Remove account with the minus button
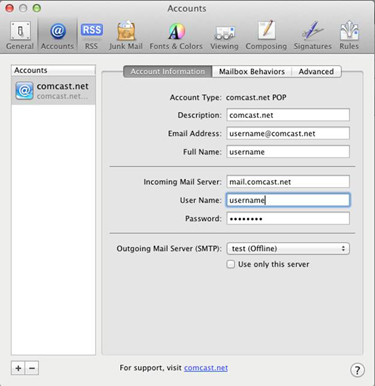The width and height of the screenshot is (375, 386). click(x=32, y=368)
